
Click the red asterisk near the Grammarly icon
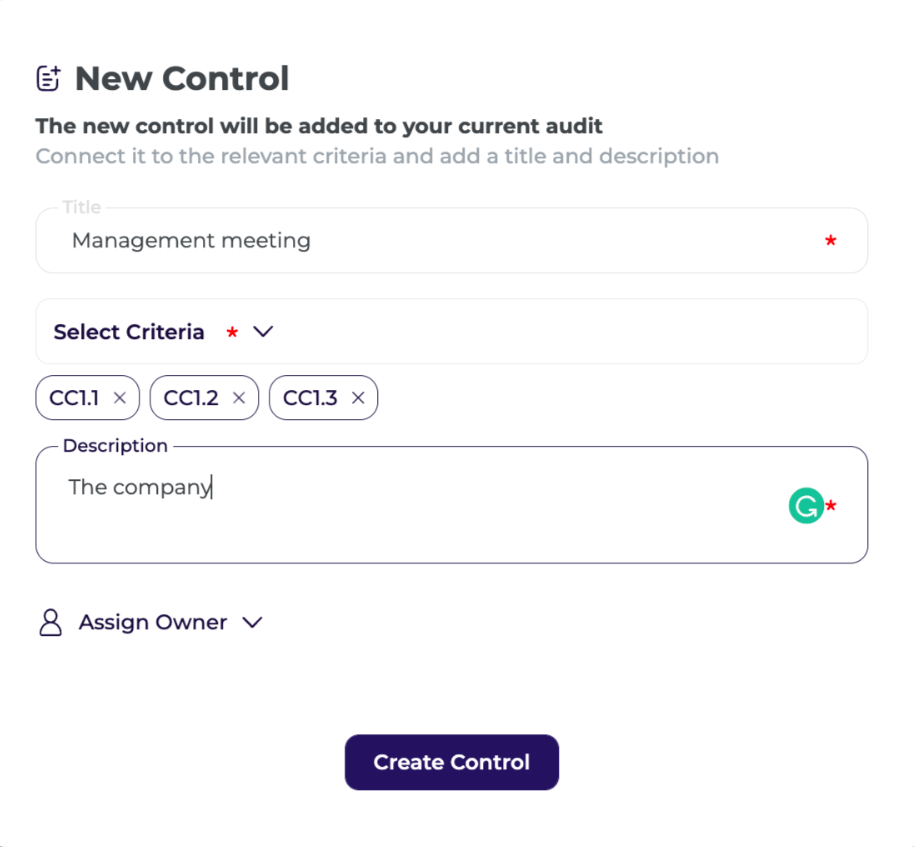coord(831,506)
